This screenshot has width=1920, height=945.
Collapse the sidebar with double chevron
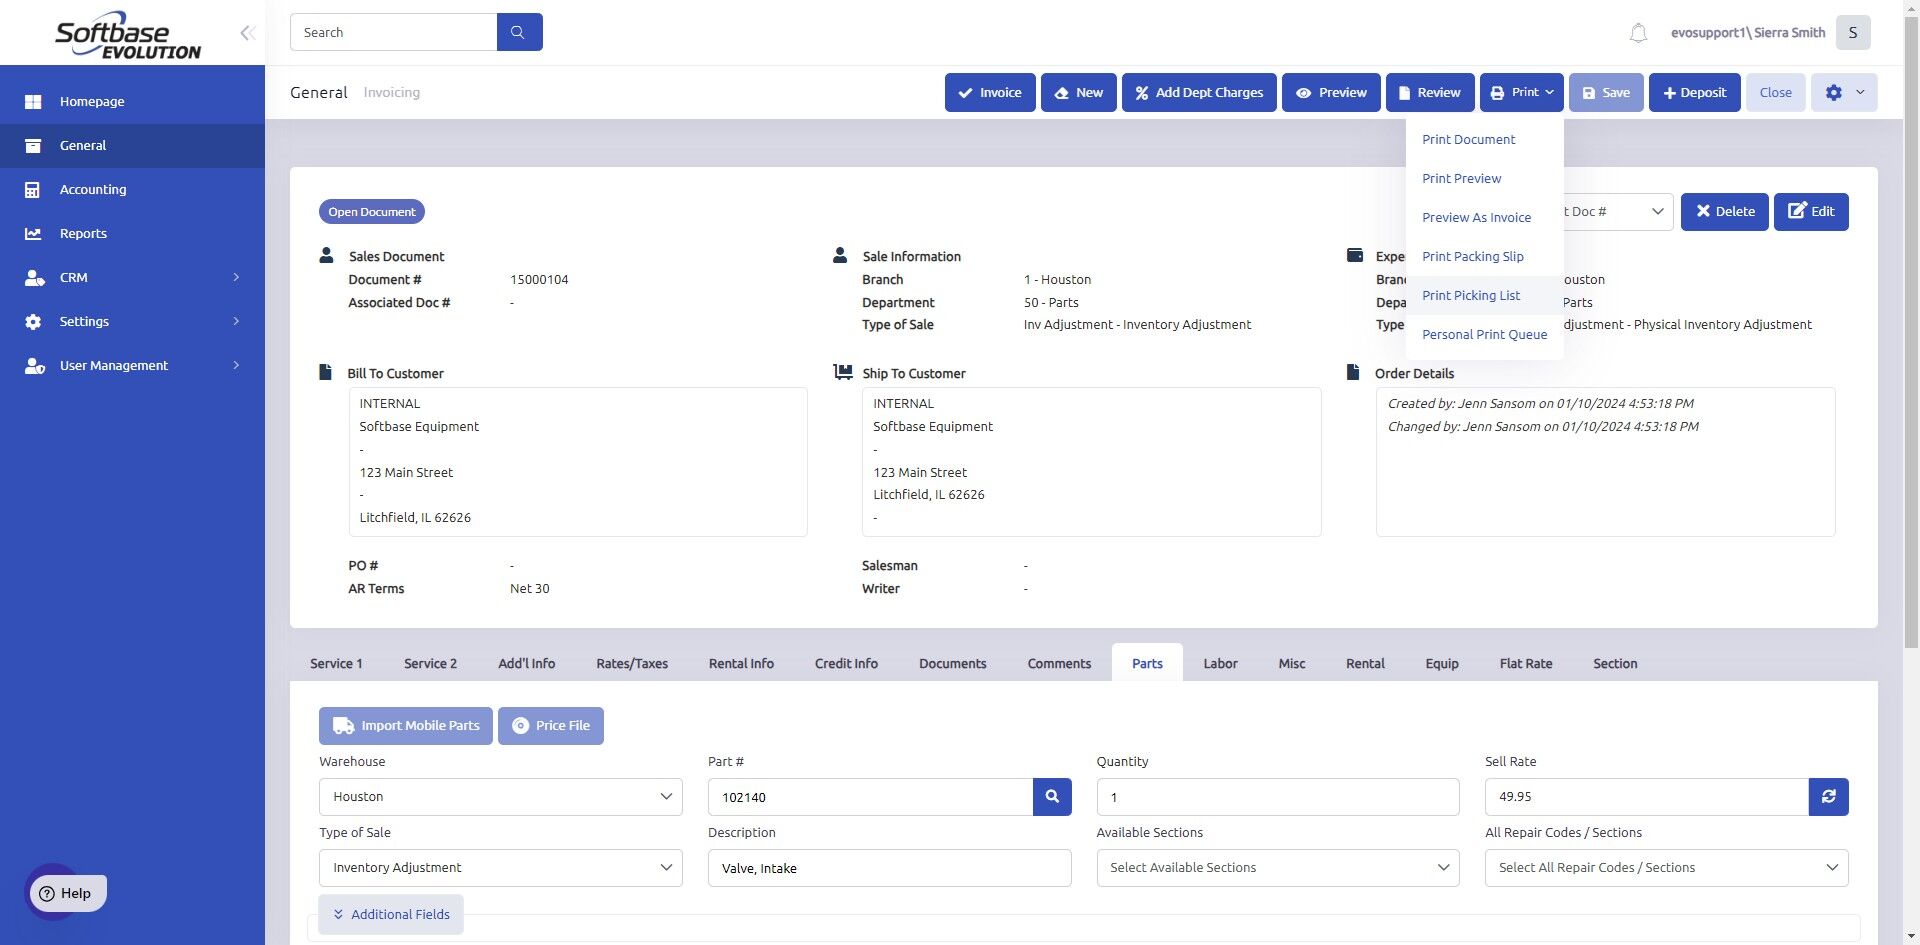(x=247, y=33)
